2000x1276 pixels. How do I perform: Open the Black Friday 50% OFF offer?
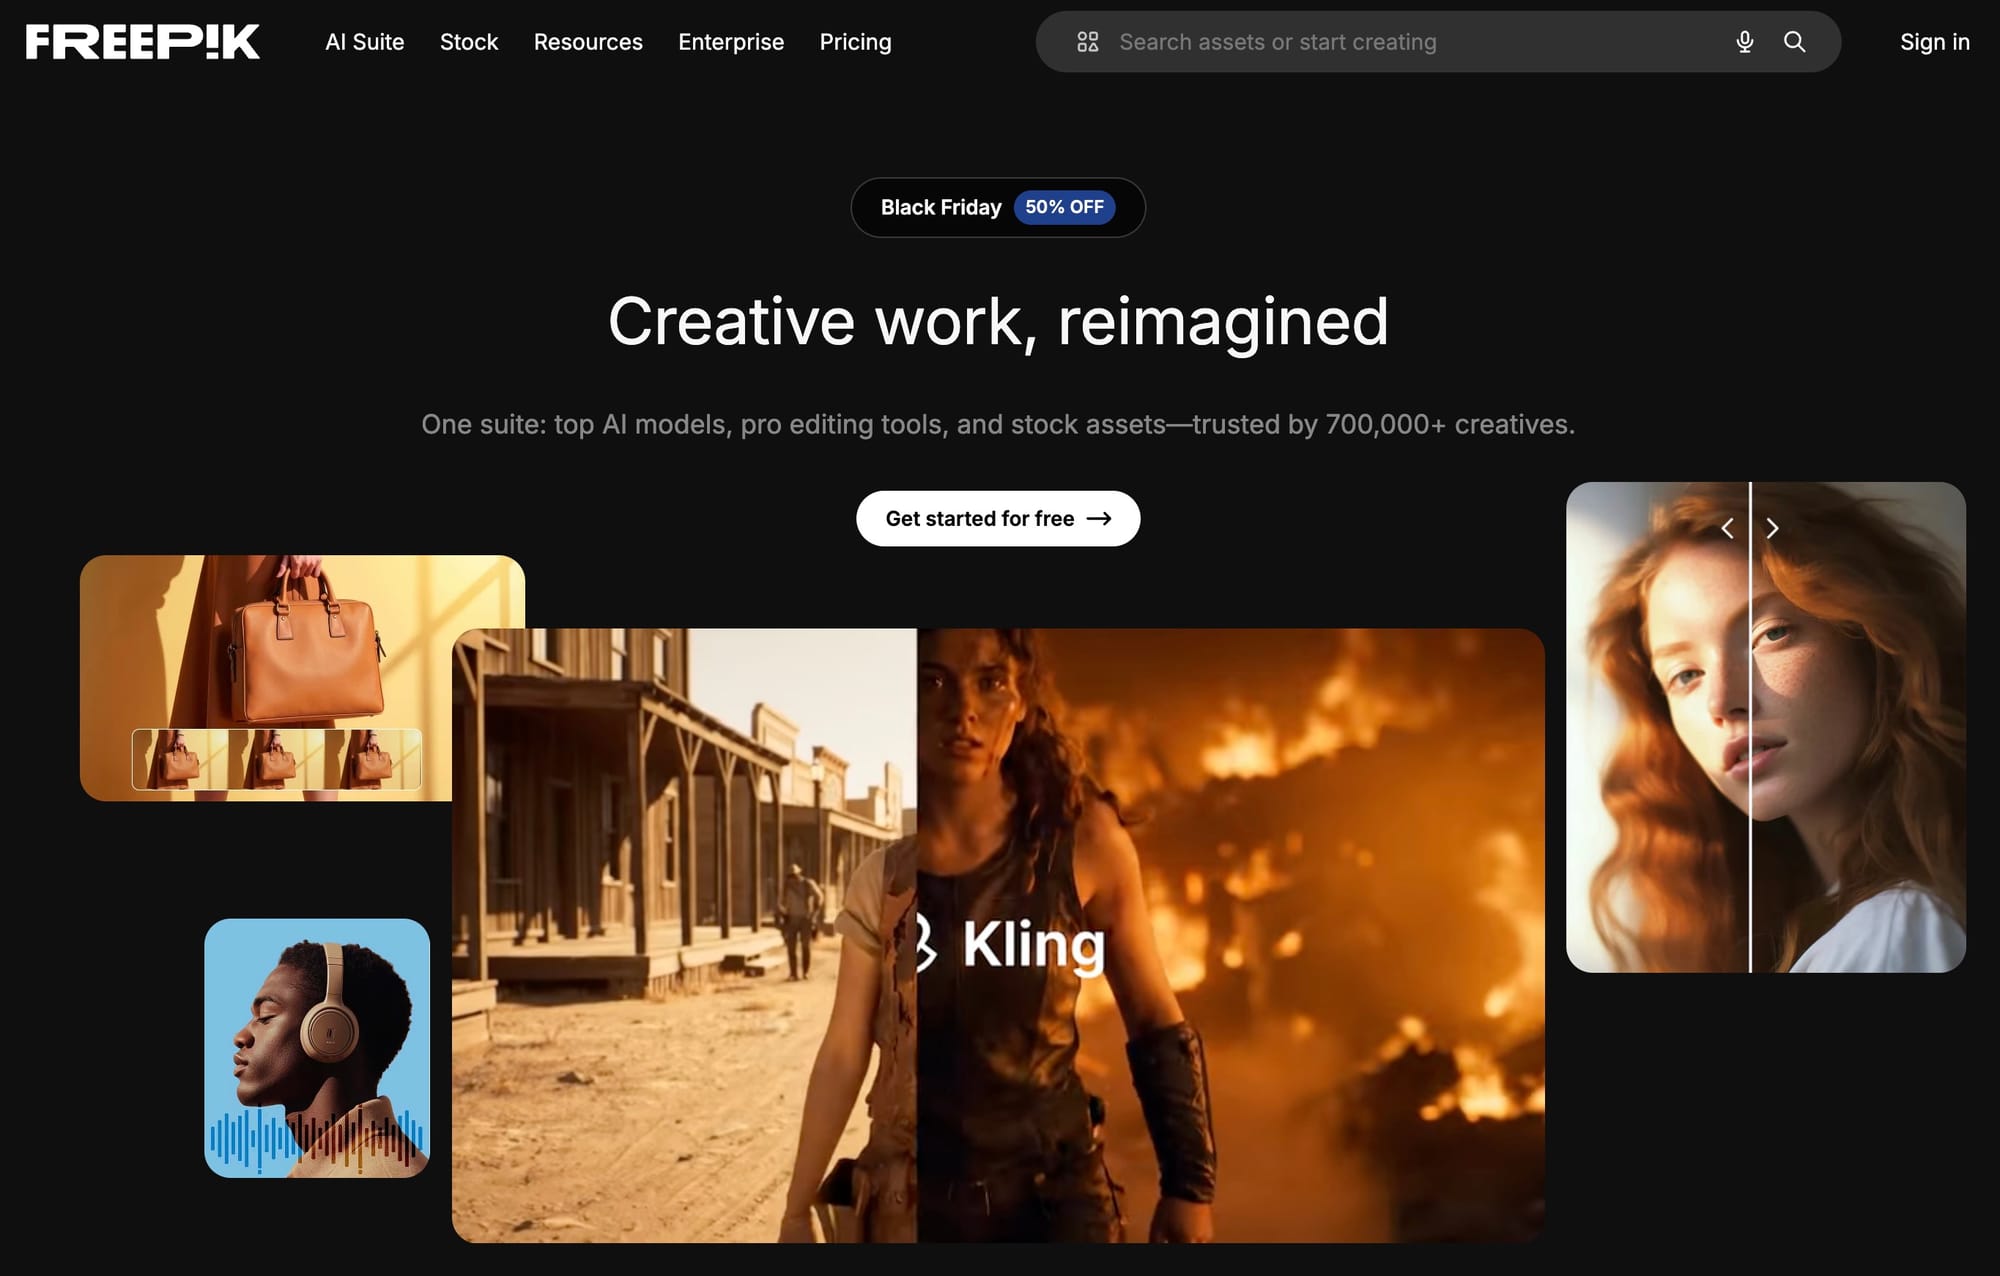(x=997, y=207)
